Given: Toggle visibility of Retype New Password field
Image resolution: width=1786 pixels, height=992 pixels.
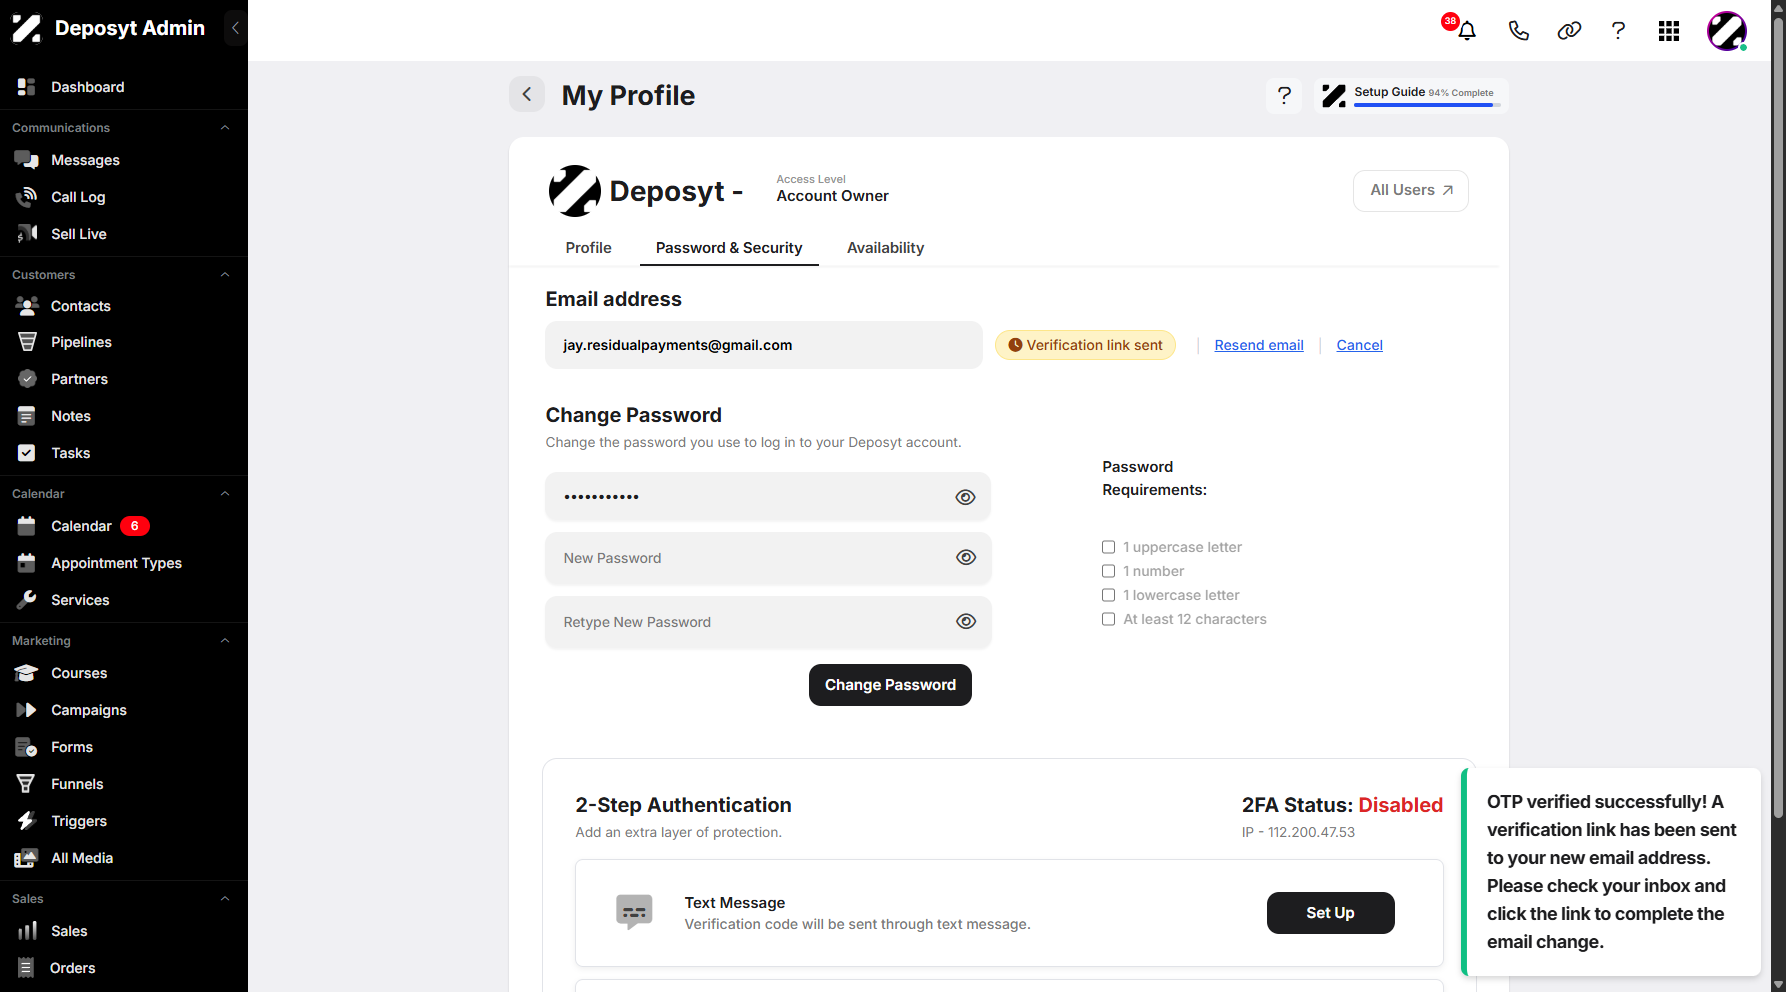Looking at the screenshot, I should point(965,622).
